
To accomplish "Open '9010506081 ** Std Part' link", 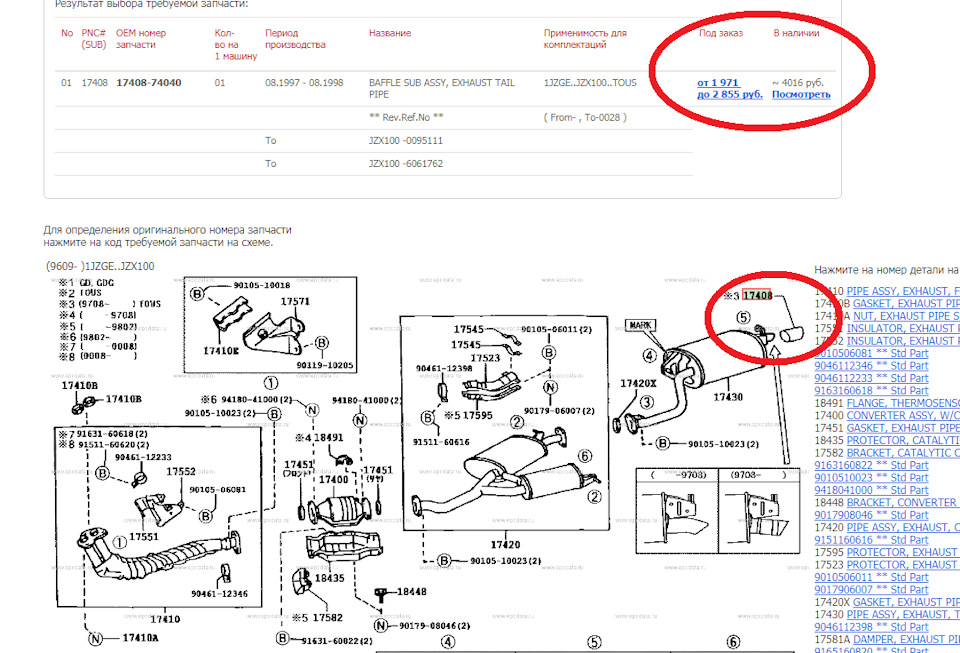I will (871, 354).
